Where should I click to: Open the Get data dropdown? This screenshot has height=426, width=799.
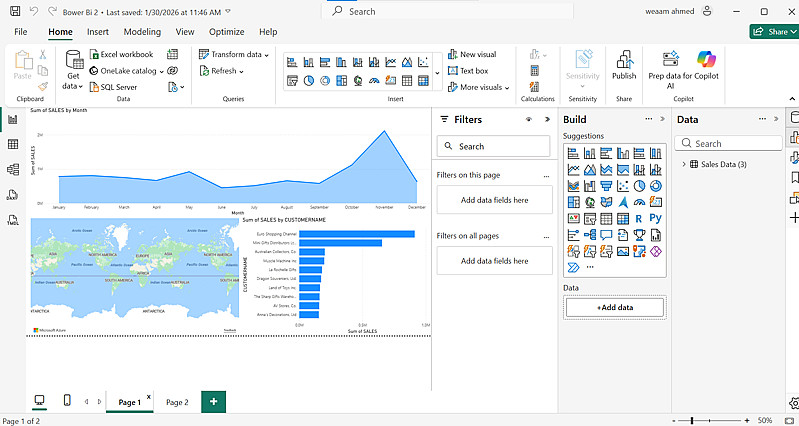[x=73, y=70]
